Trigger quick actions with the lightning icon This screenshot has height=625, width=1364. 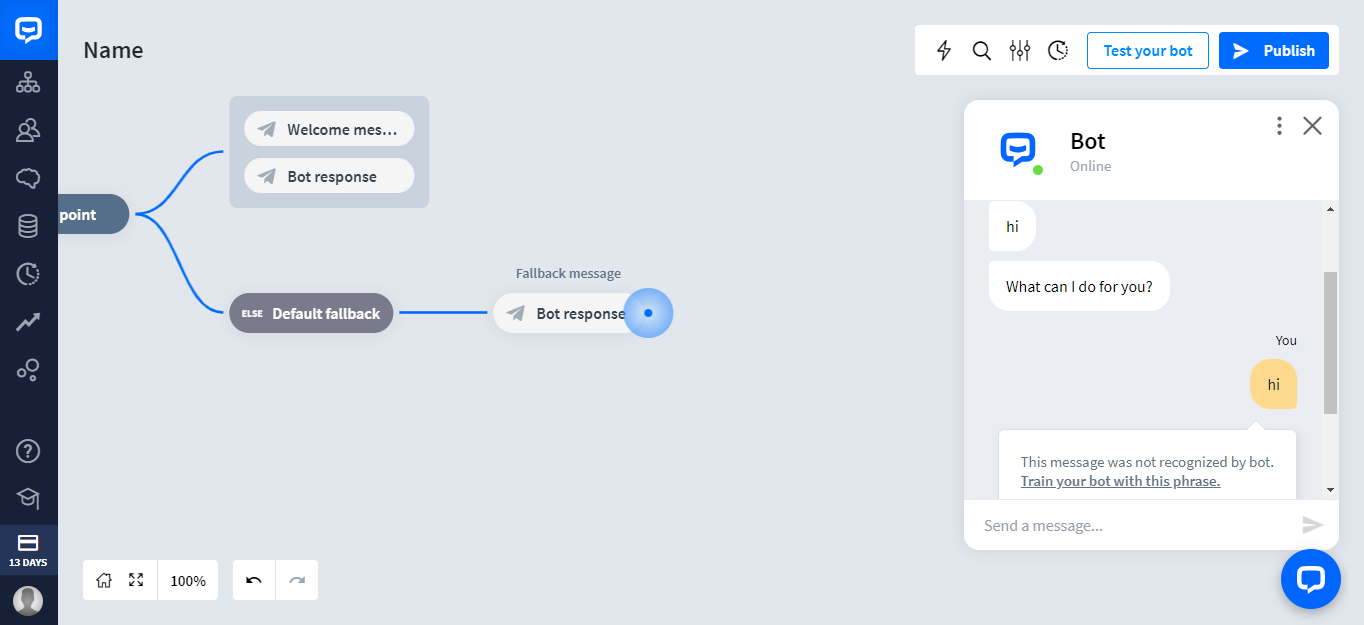943,50
